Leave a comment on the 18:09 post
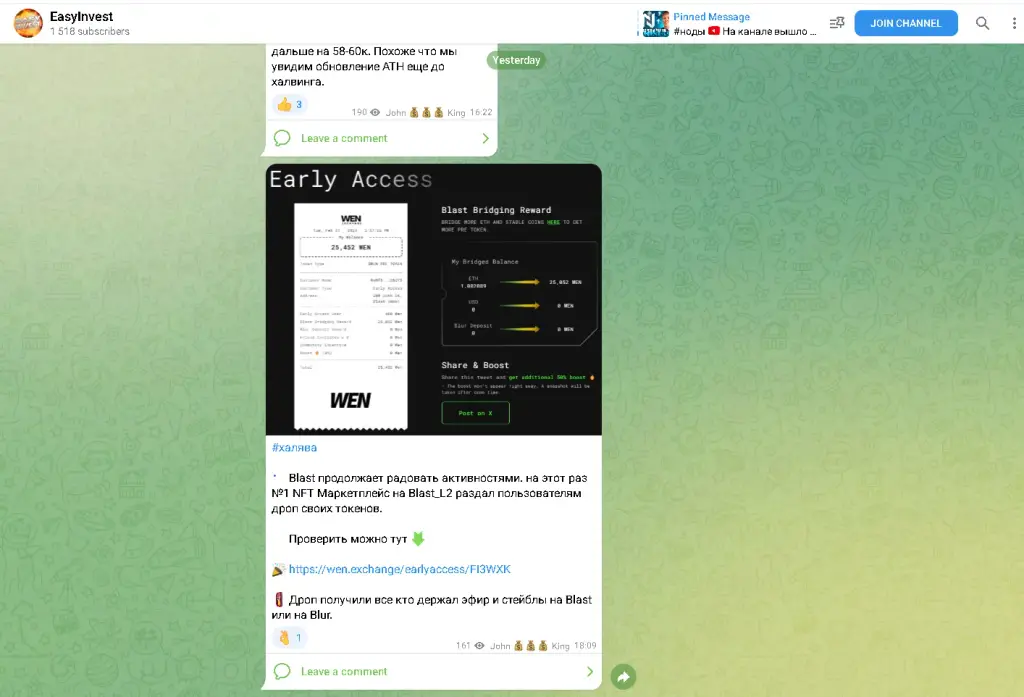The width and height of the screenshot is (1024, 697). pyautogui.click(x=344, y=672)
